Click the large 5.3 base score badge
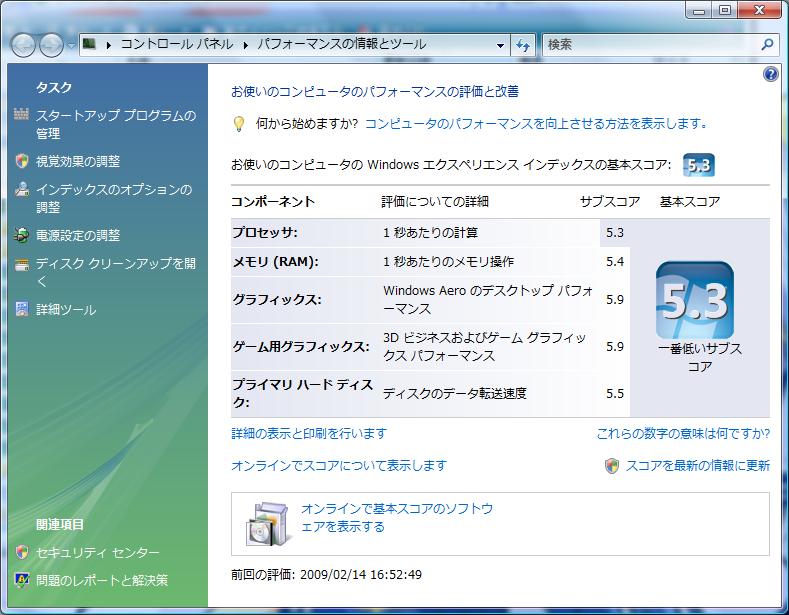 pos(695,300)
